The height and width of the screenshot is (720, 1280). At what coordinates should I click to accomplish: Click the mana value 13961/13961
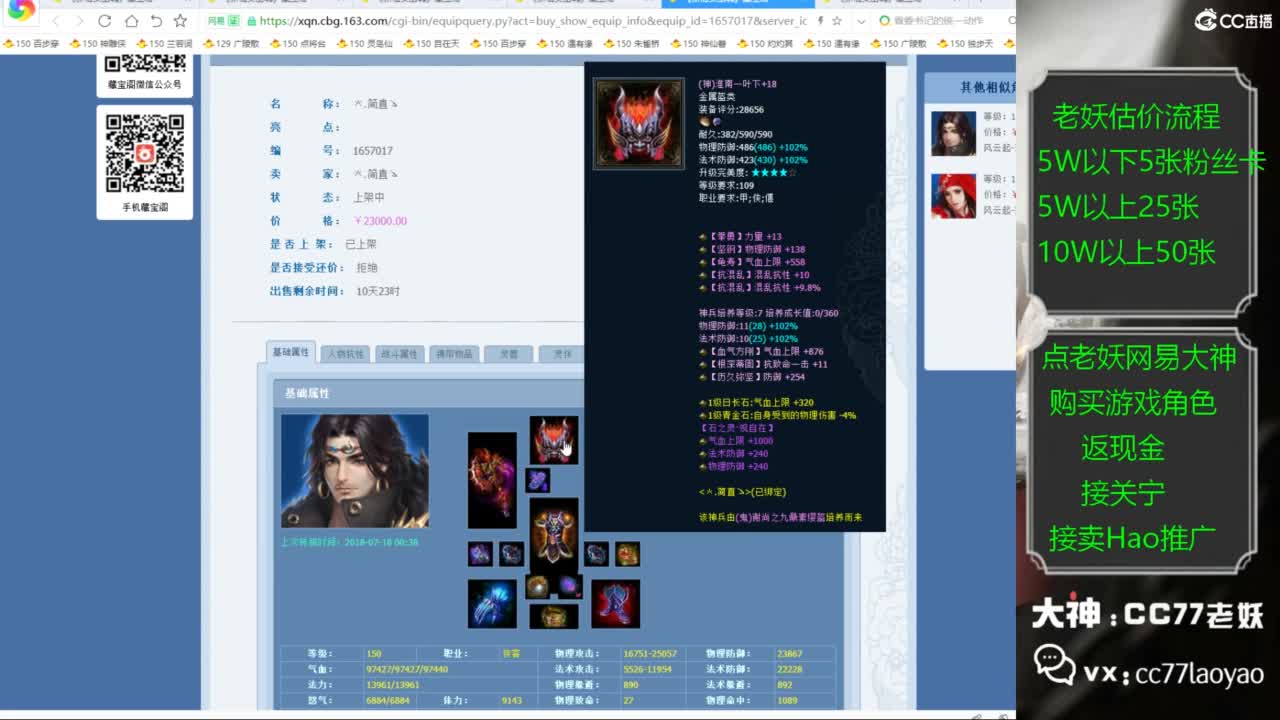[x=393, y=685]
